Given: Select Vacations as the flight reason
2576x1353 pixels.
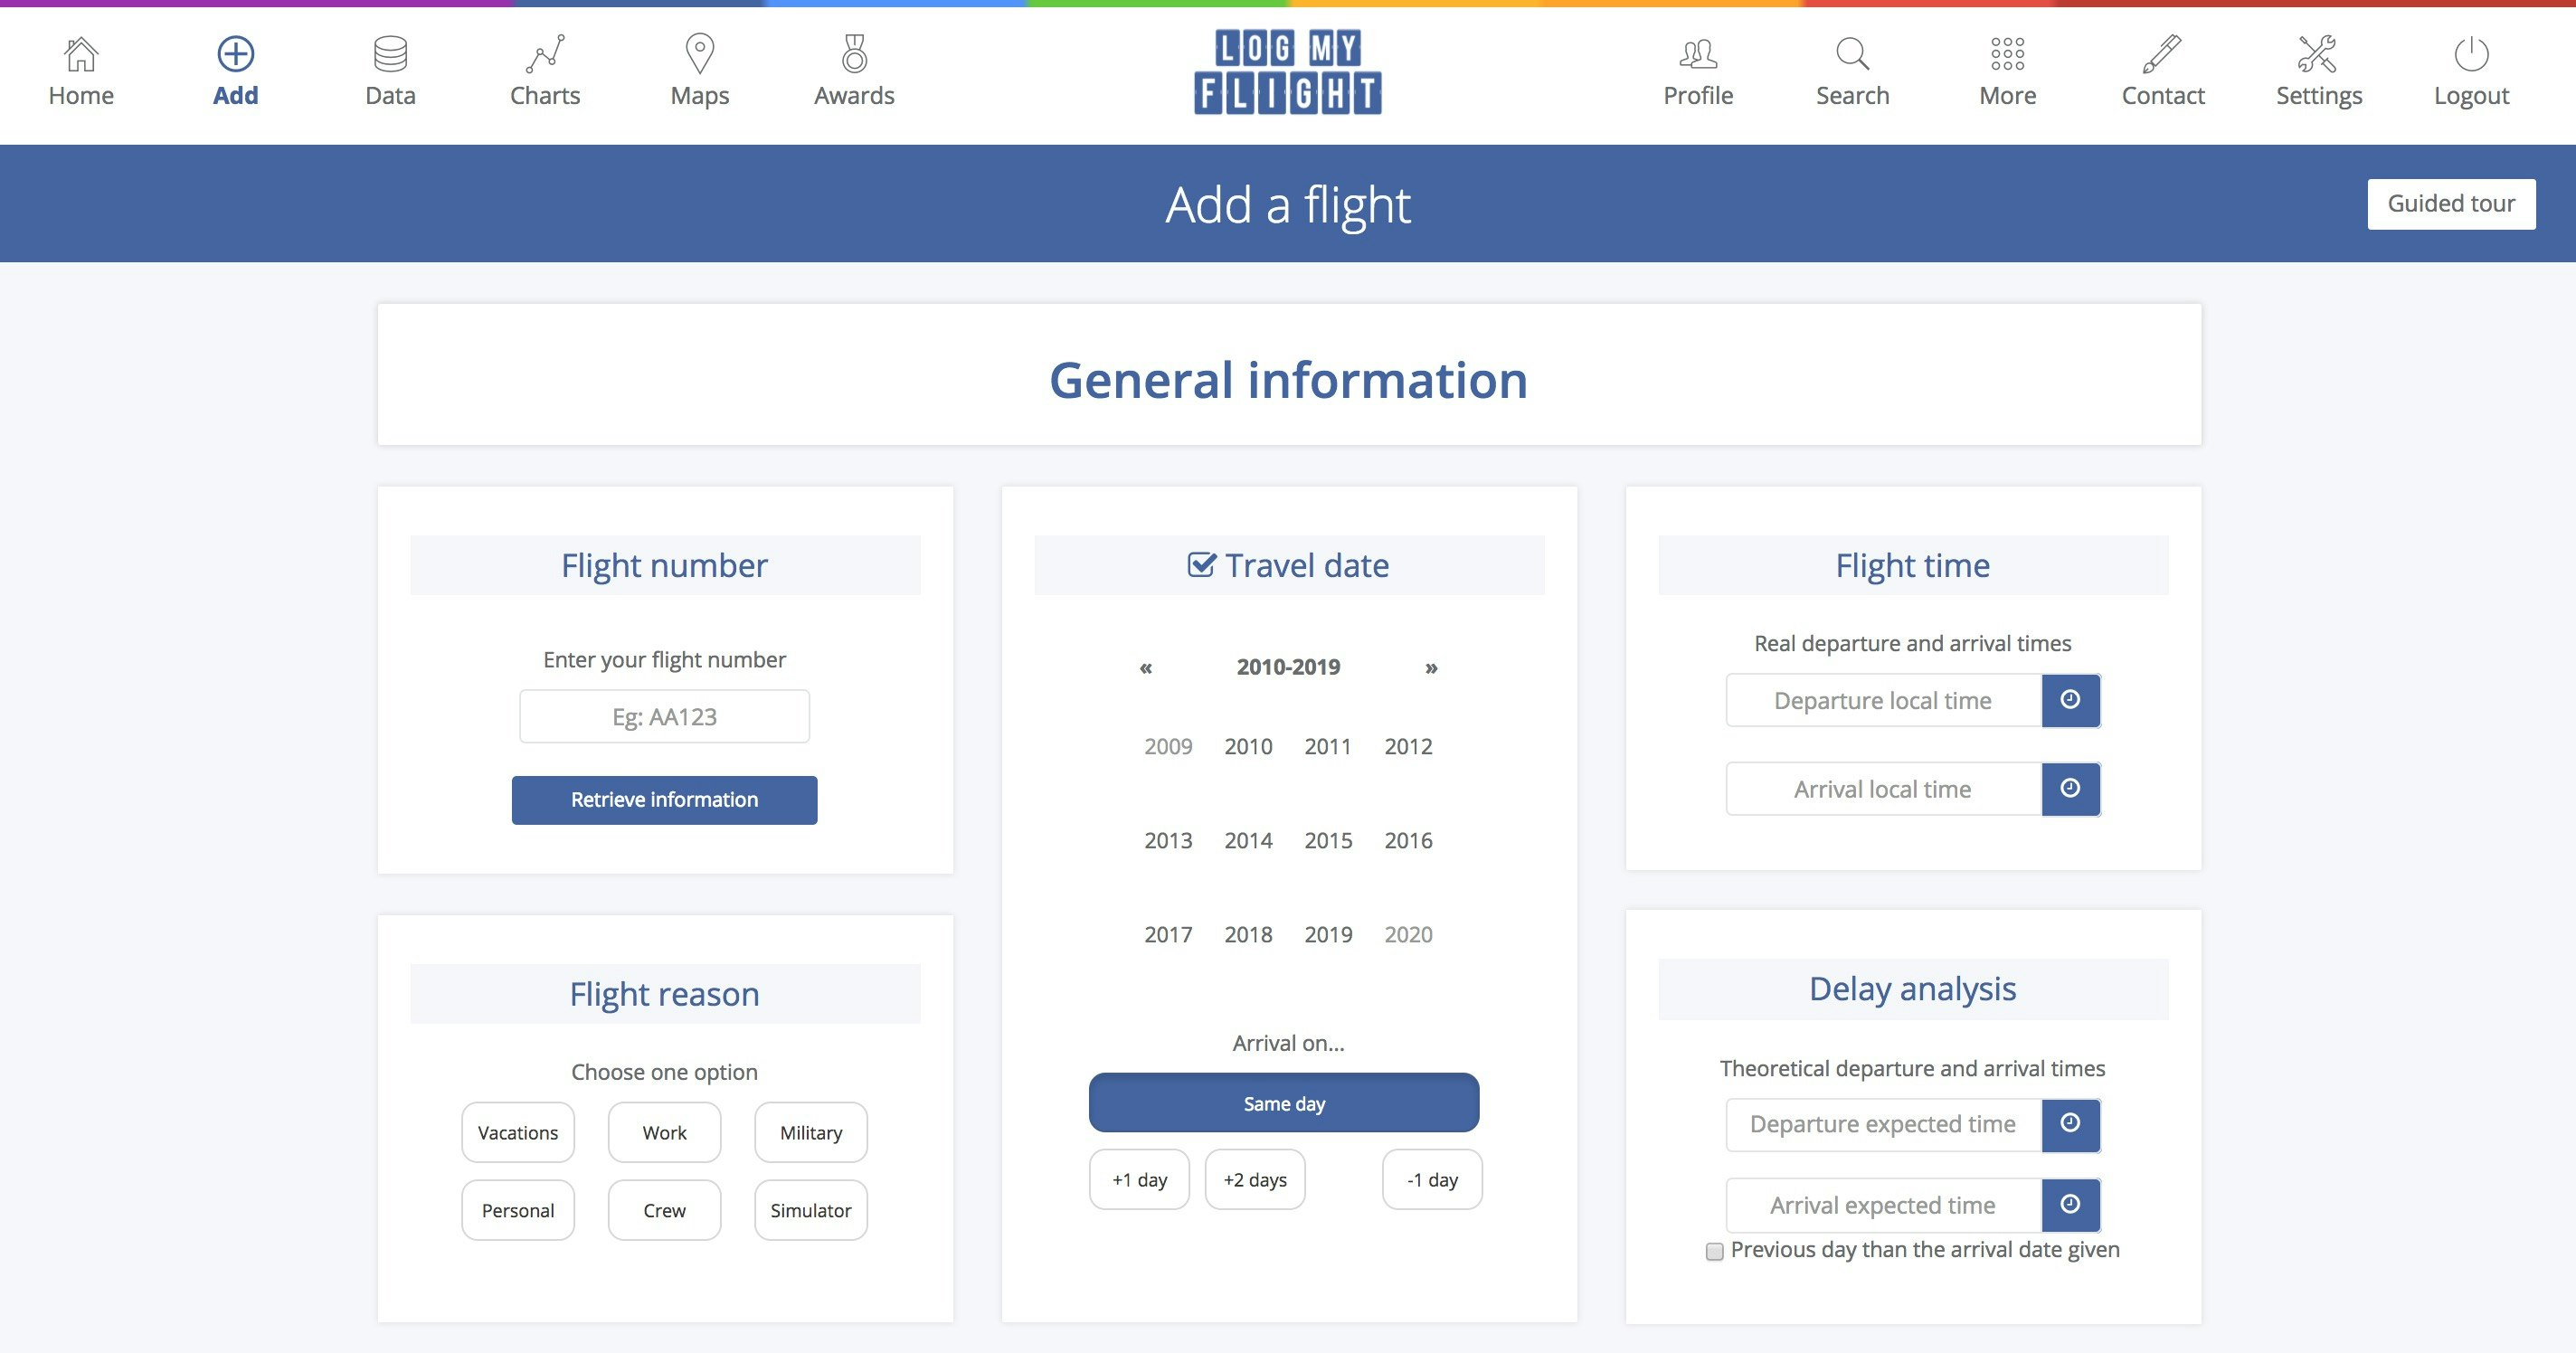Looking at the screenshot, I should tap(517, 1132).
